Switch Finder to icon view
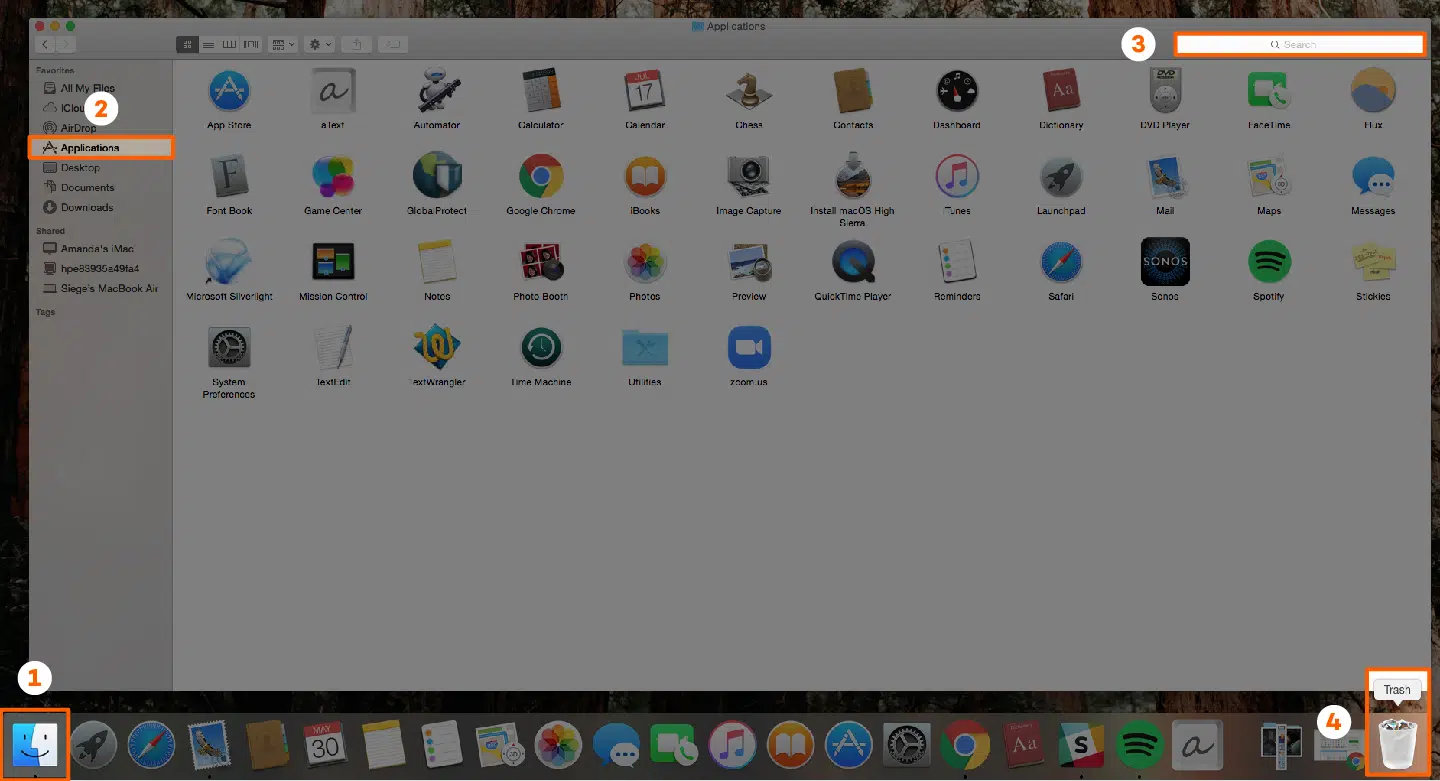 pyautogui.click(x=187, y=45)
